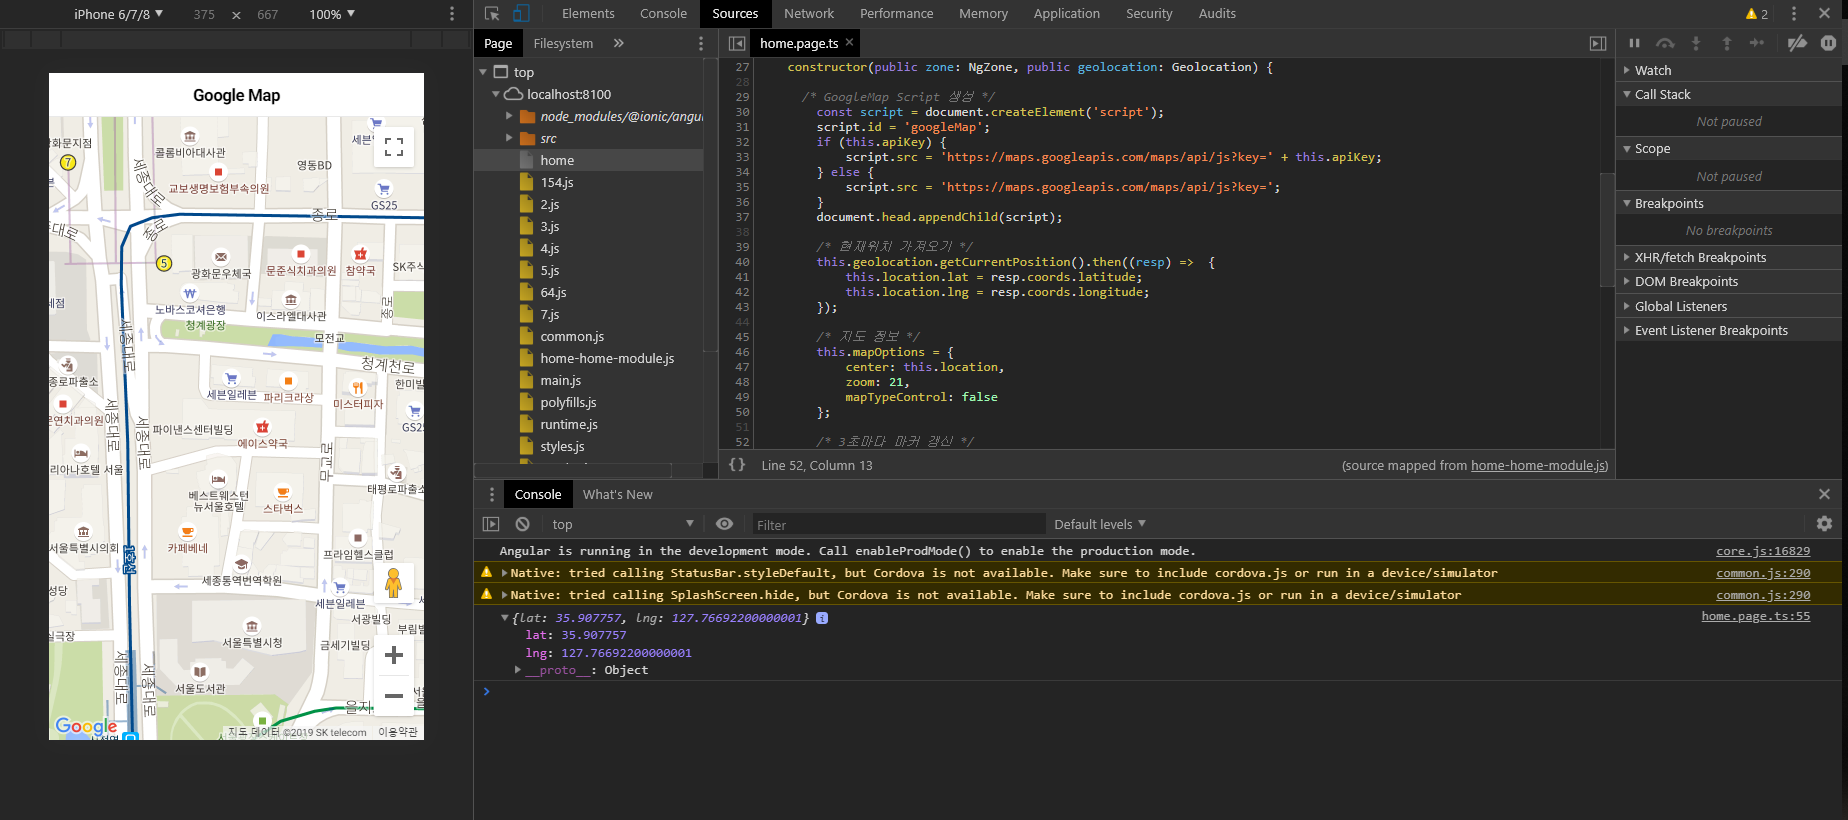Open DevTools customize menu (three dots)
The height and width of the screenshot is (820, 1848).
click(1793, 14)
